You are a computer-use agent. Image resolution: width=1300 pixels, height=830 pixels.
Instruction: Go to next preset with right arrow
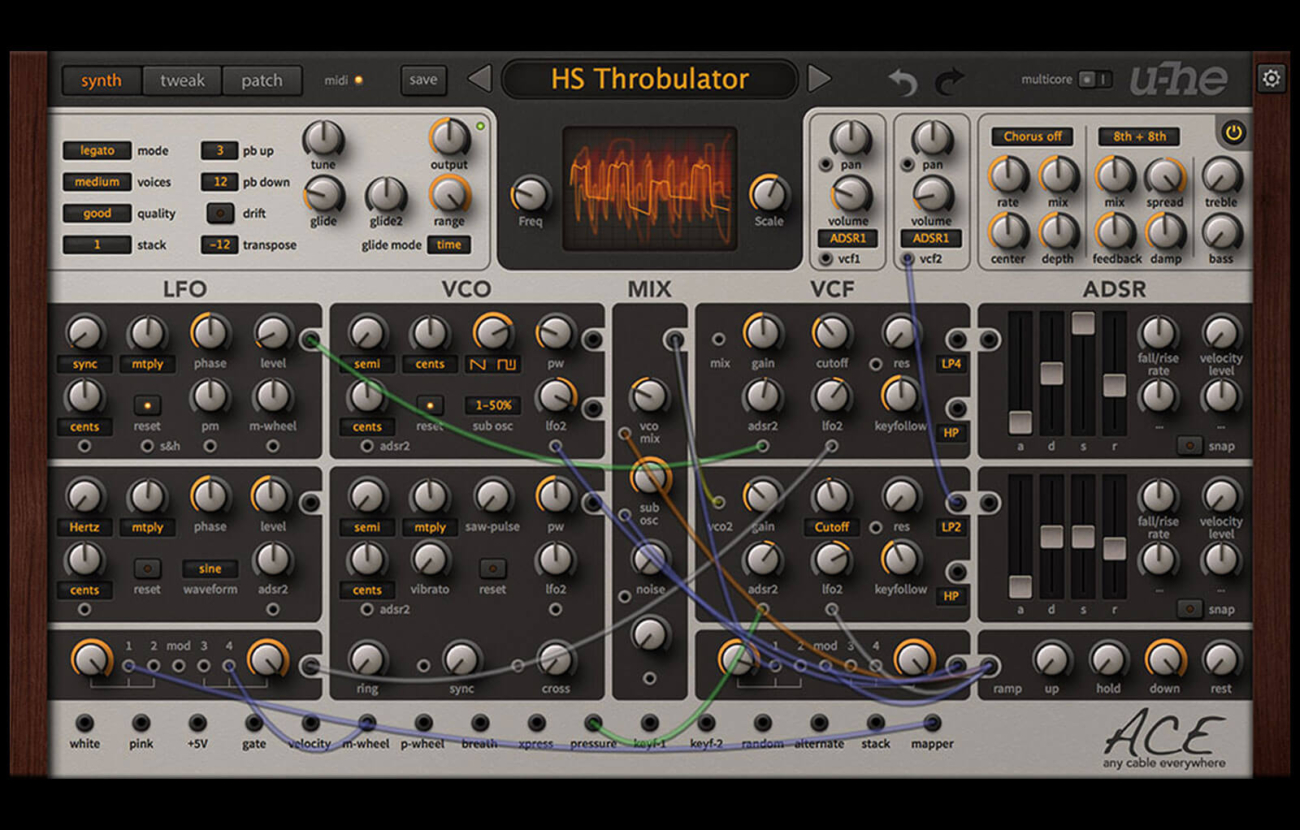(819, 78)
